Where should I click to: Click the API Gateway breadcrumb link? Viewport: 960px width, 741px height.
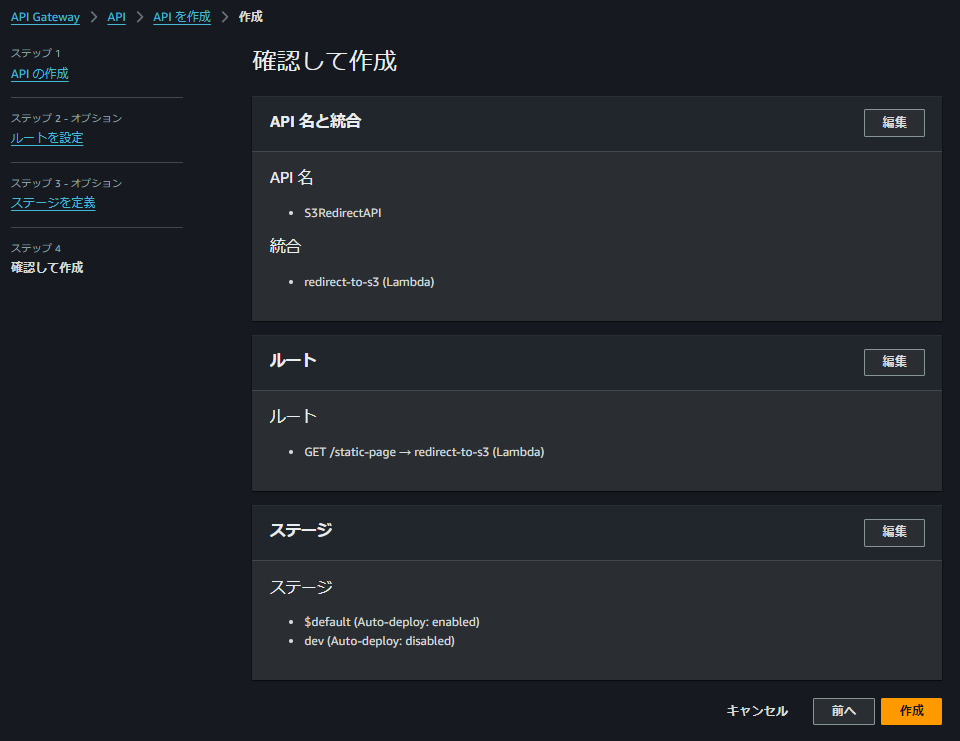coord(45,16)
